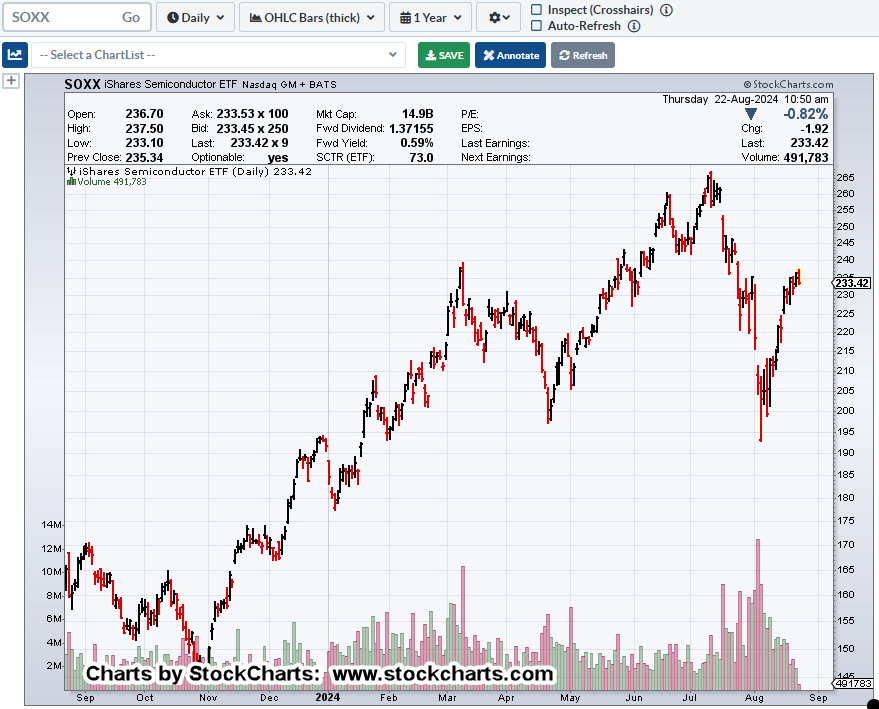This screenshot has height=709, width=879.
Task: Expand the OHLC Bars (thick) chart type dropdown
Action: point(311,17)
